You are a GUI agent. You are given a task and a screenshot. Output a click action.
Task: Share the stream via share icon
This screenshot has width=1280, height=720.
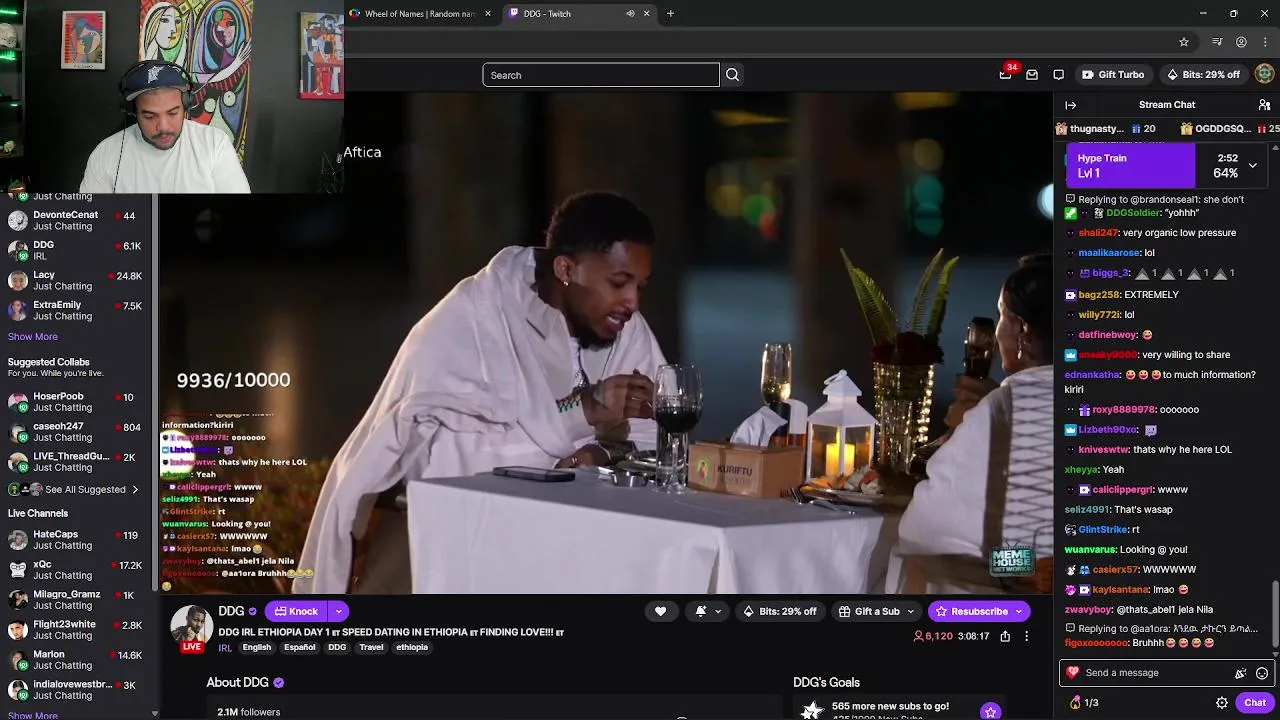[1005, 636]
